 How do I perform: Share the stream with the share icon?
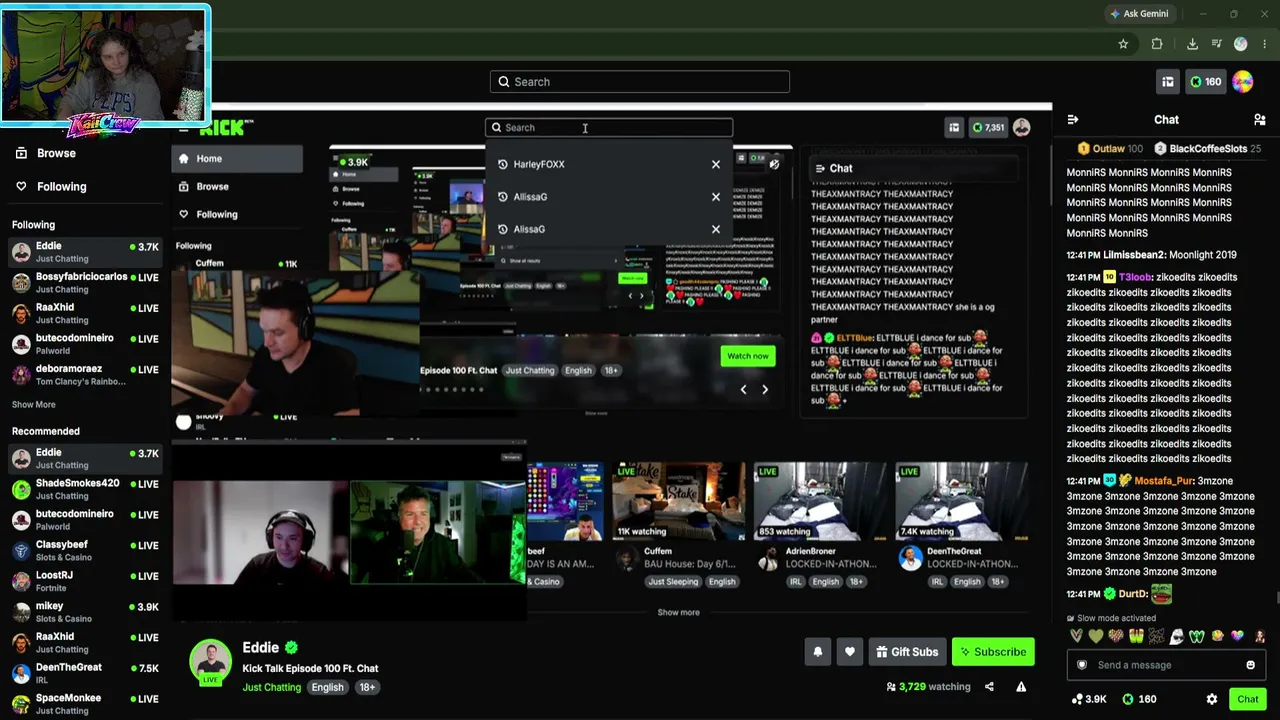(x=989, y=687)
